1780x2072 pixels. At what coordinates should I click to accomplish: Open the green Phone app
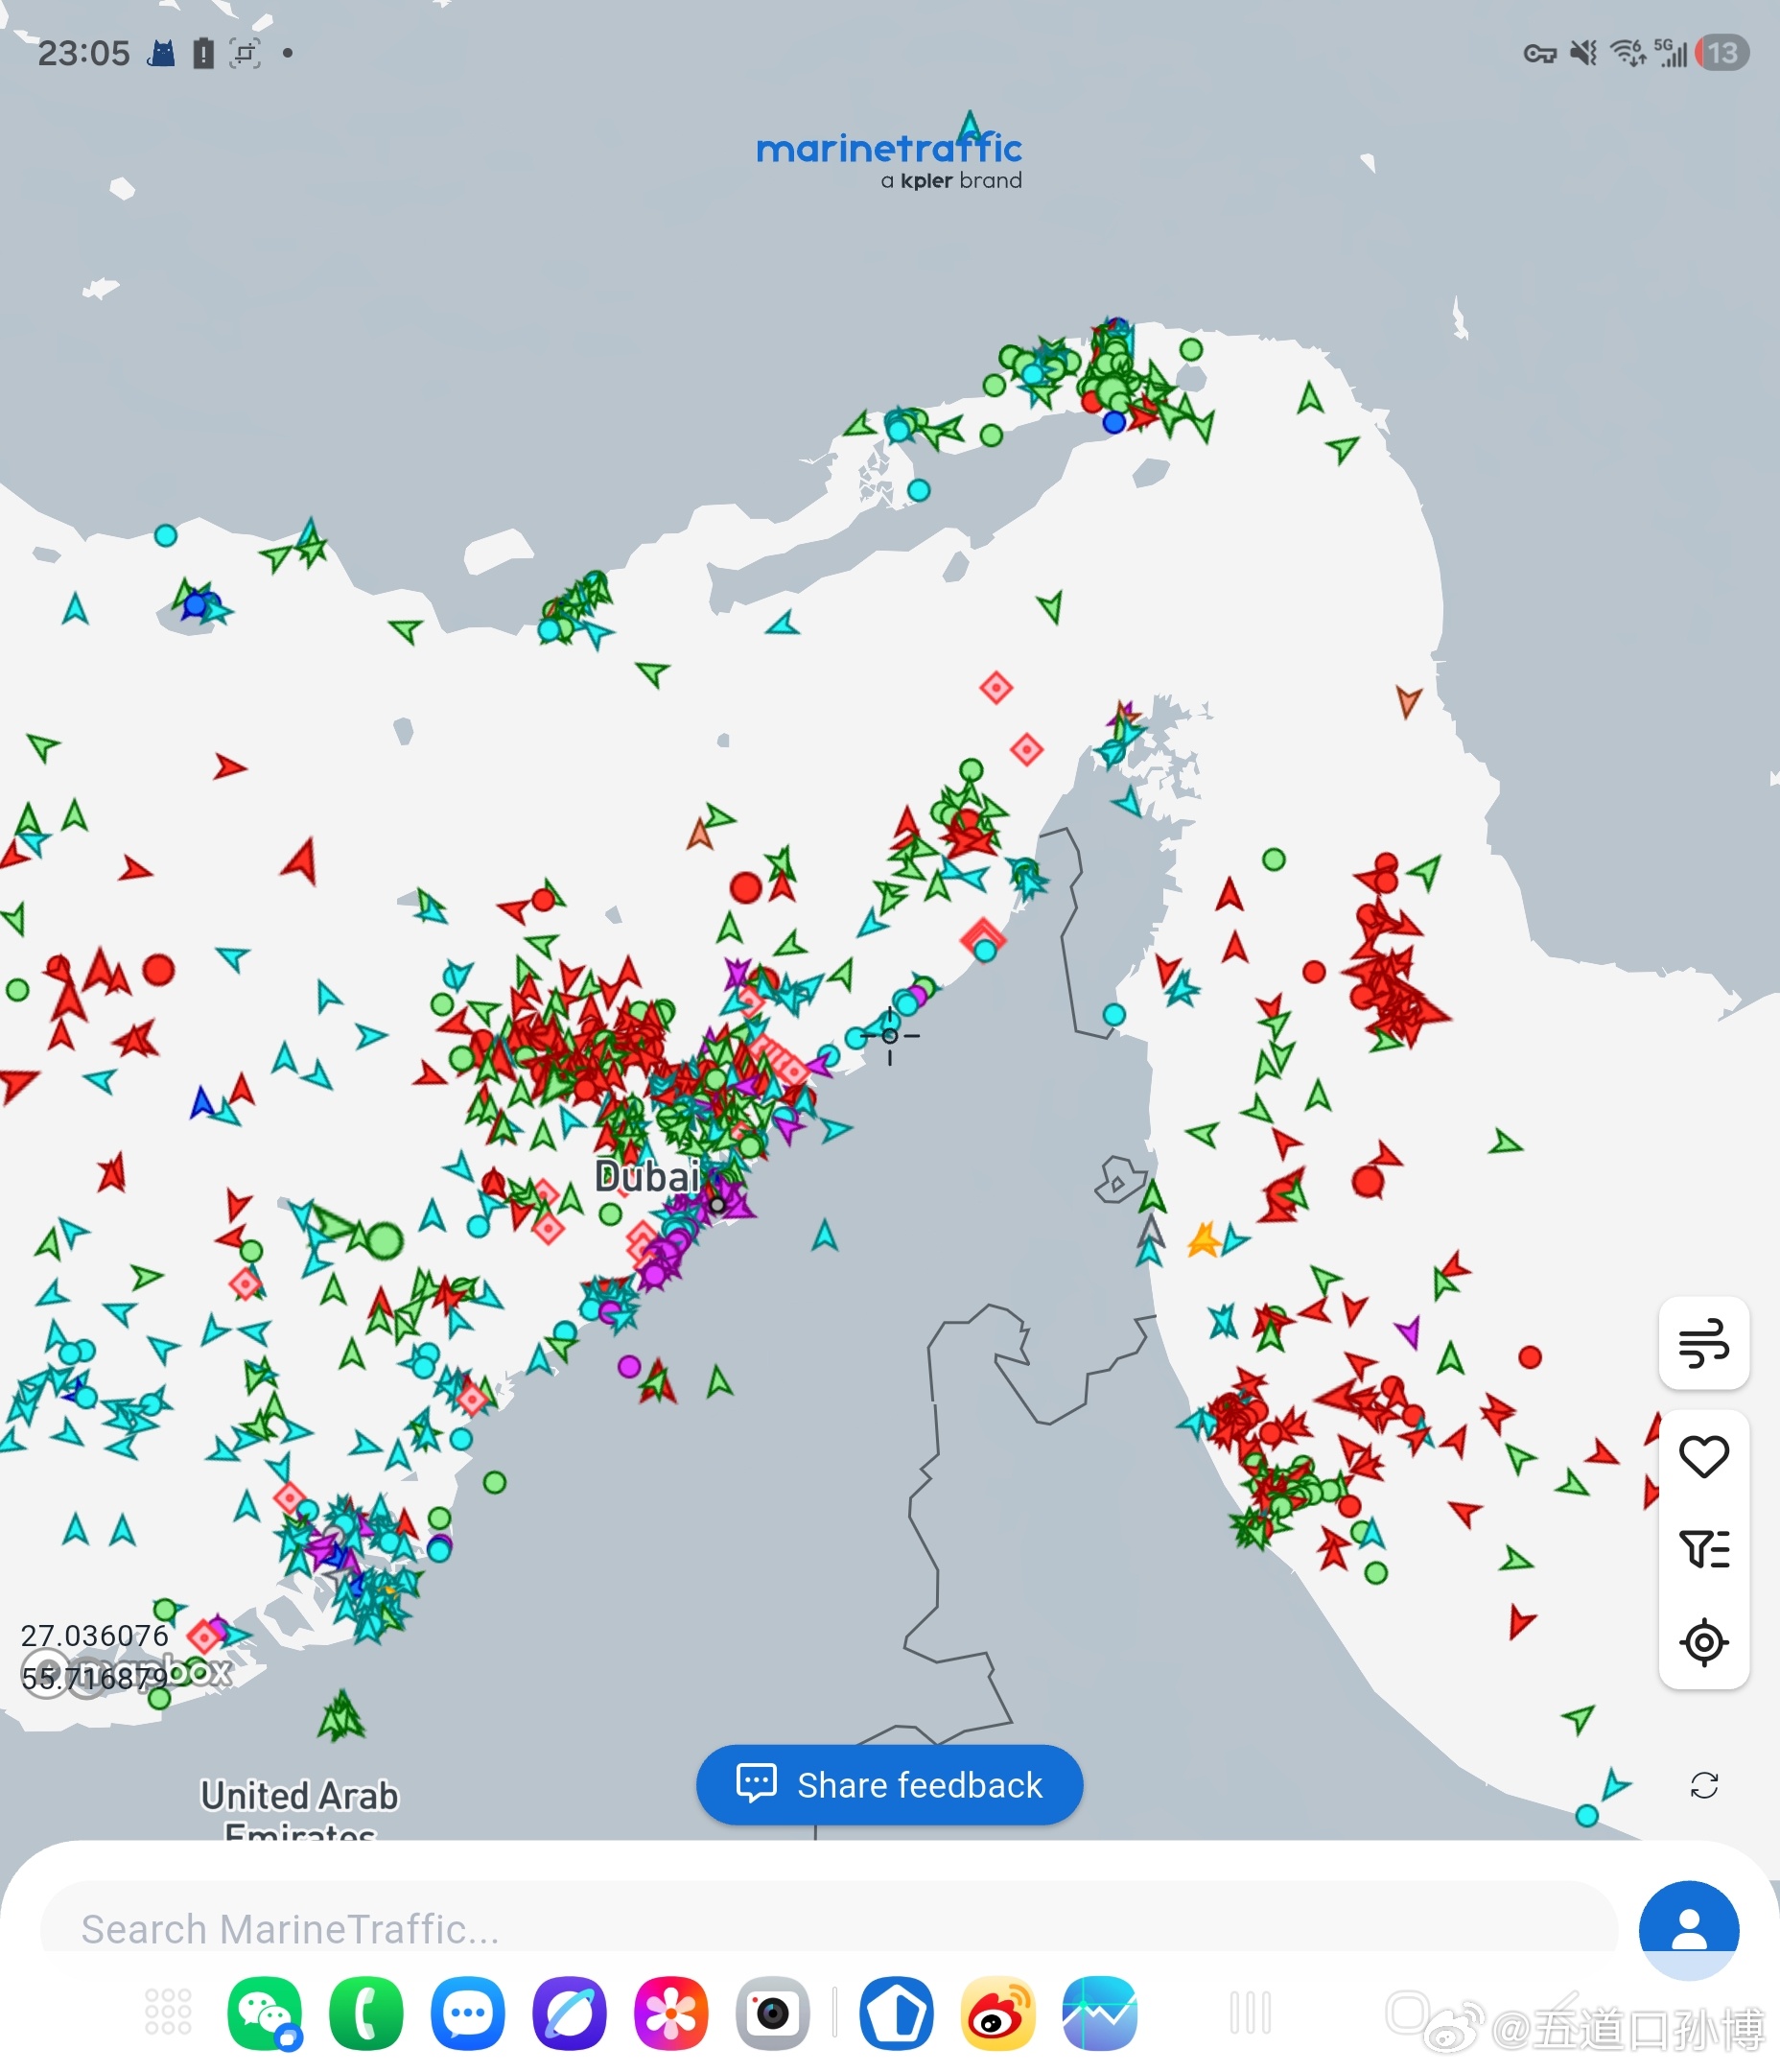(x=366, y=2013)
